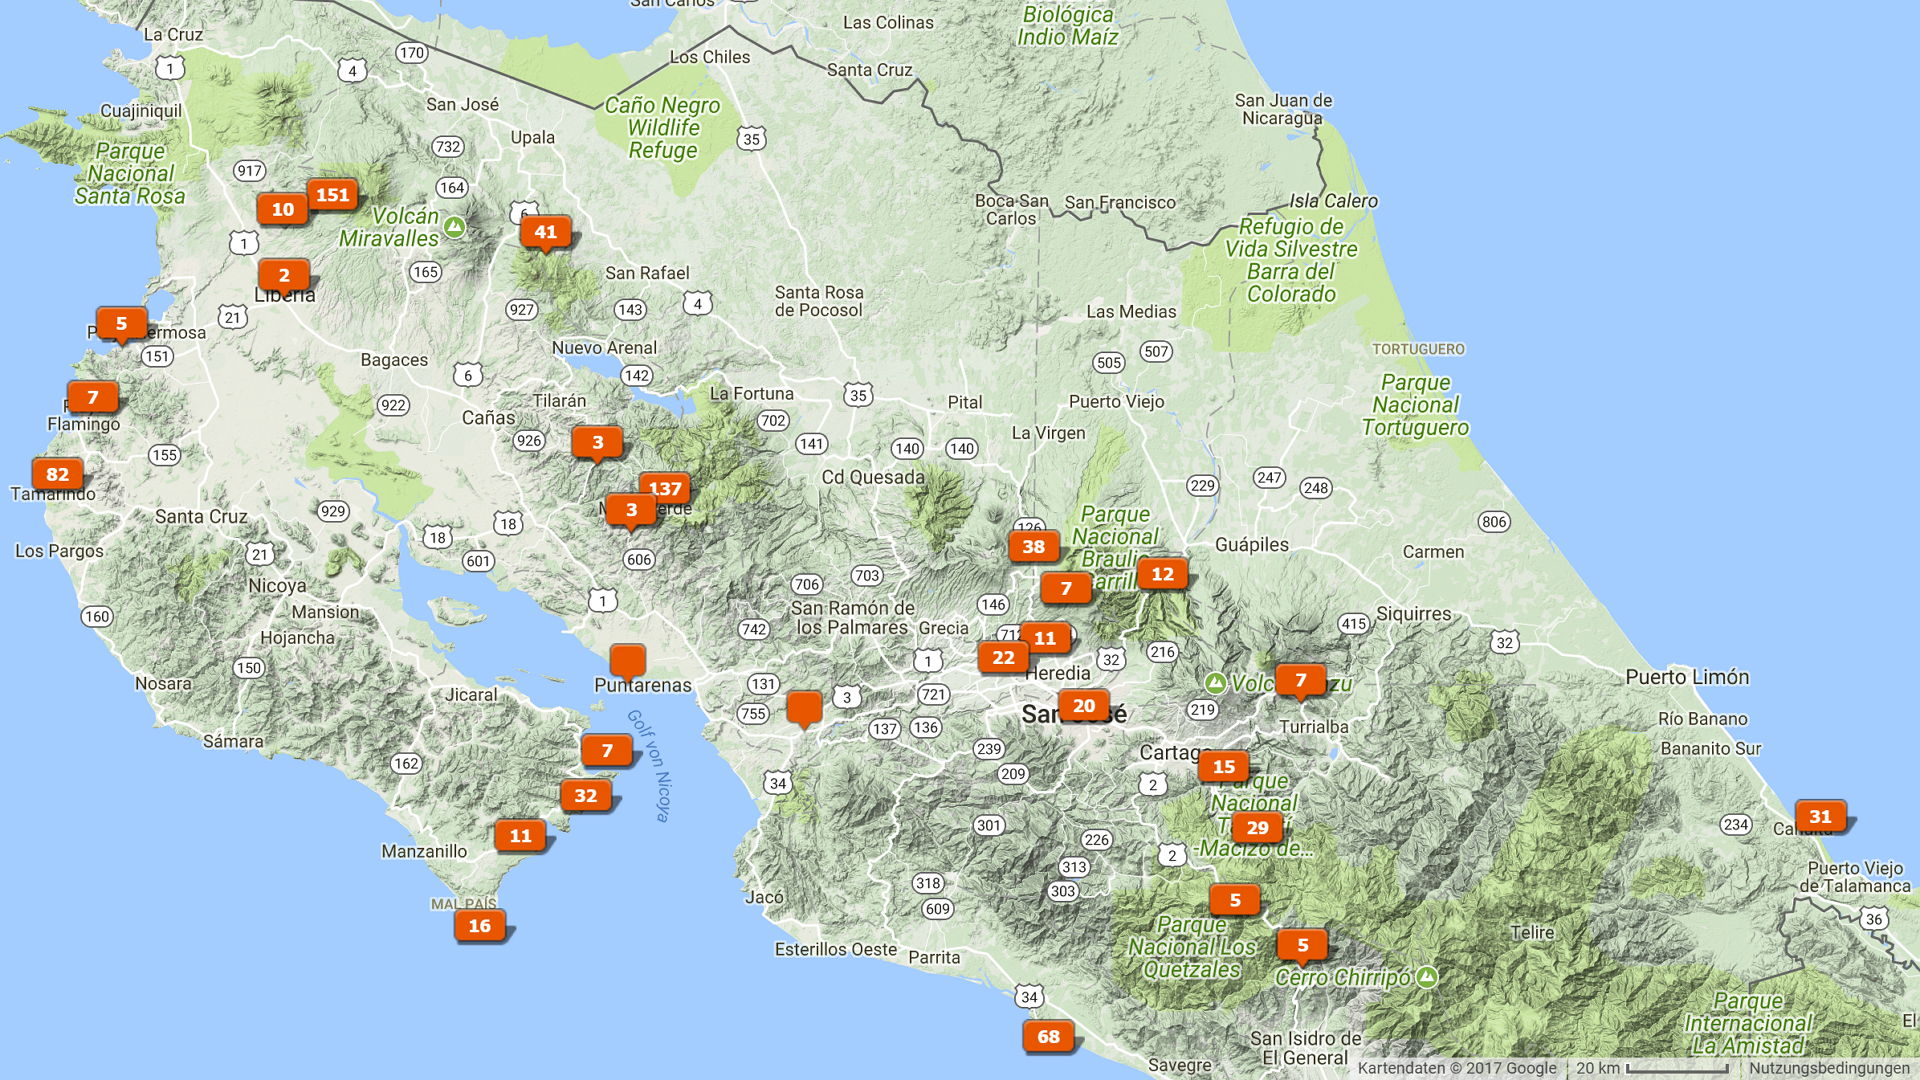This screenshot has height=1080, width=1920.
Task: Select the 12 marker east of Braulio Carrillo
Action: tap(1162, 574)
